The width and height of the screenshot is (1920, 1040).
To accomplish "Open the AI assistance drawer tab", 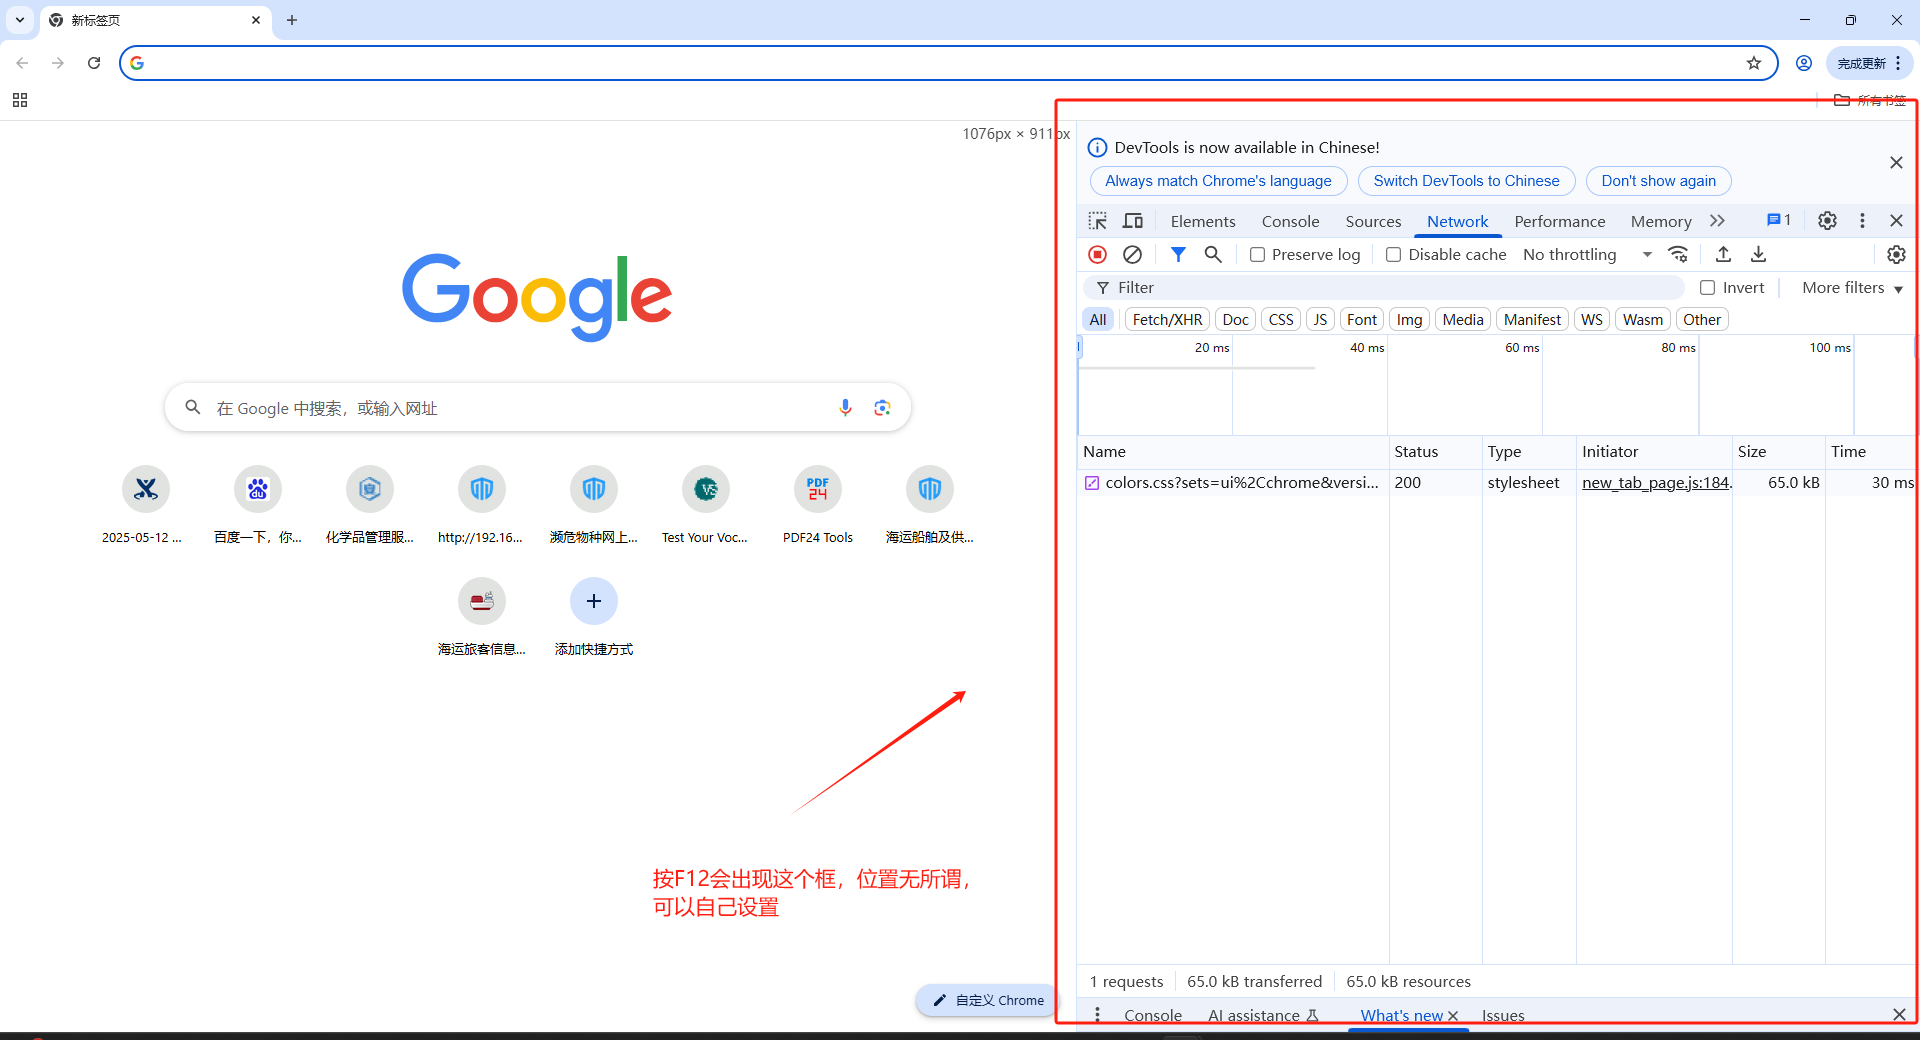I will click(x=1262, y=1015).
